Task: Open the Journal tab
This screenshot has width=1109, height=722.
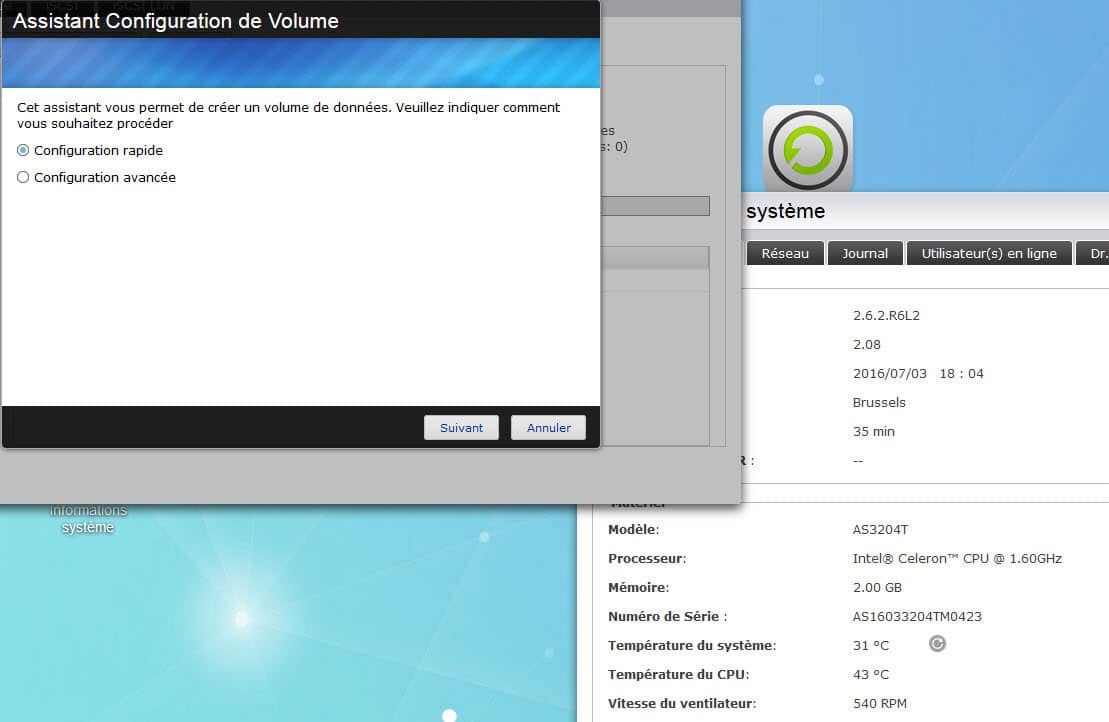Action: [x=865, y=253]
